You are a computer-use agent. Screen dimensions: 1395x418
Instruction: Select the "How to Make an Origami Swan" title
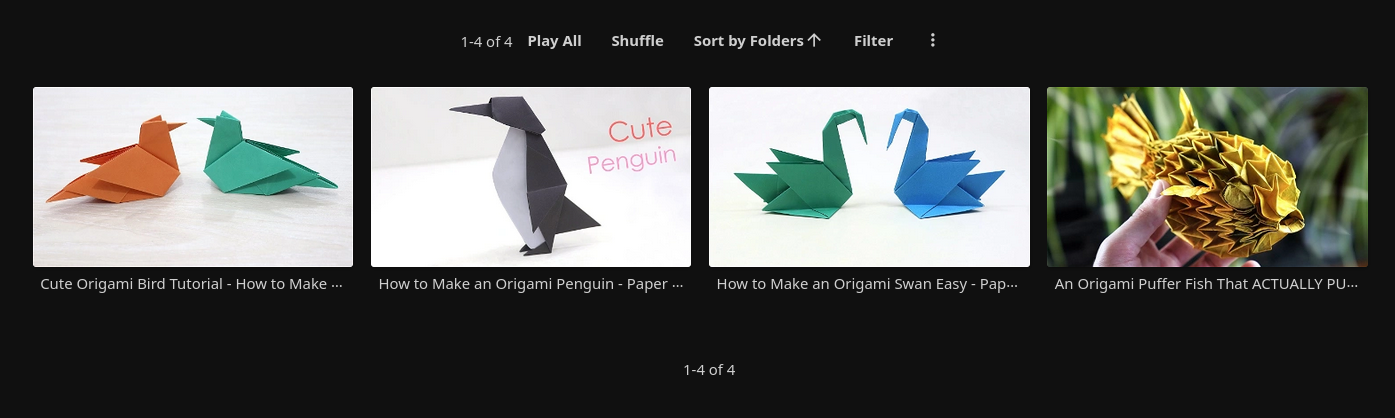point(868,284)
